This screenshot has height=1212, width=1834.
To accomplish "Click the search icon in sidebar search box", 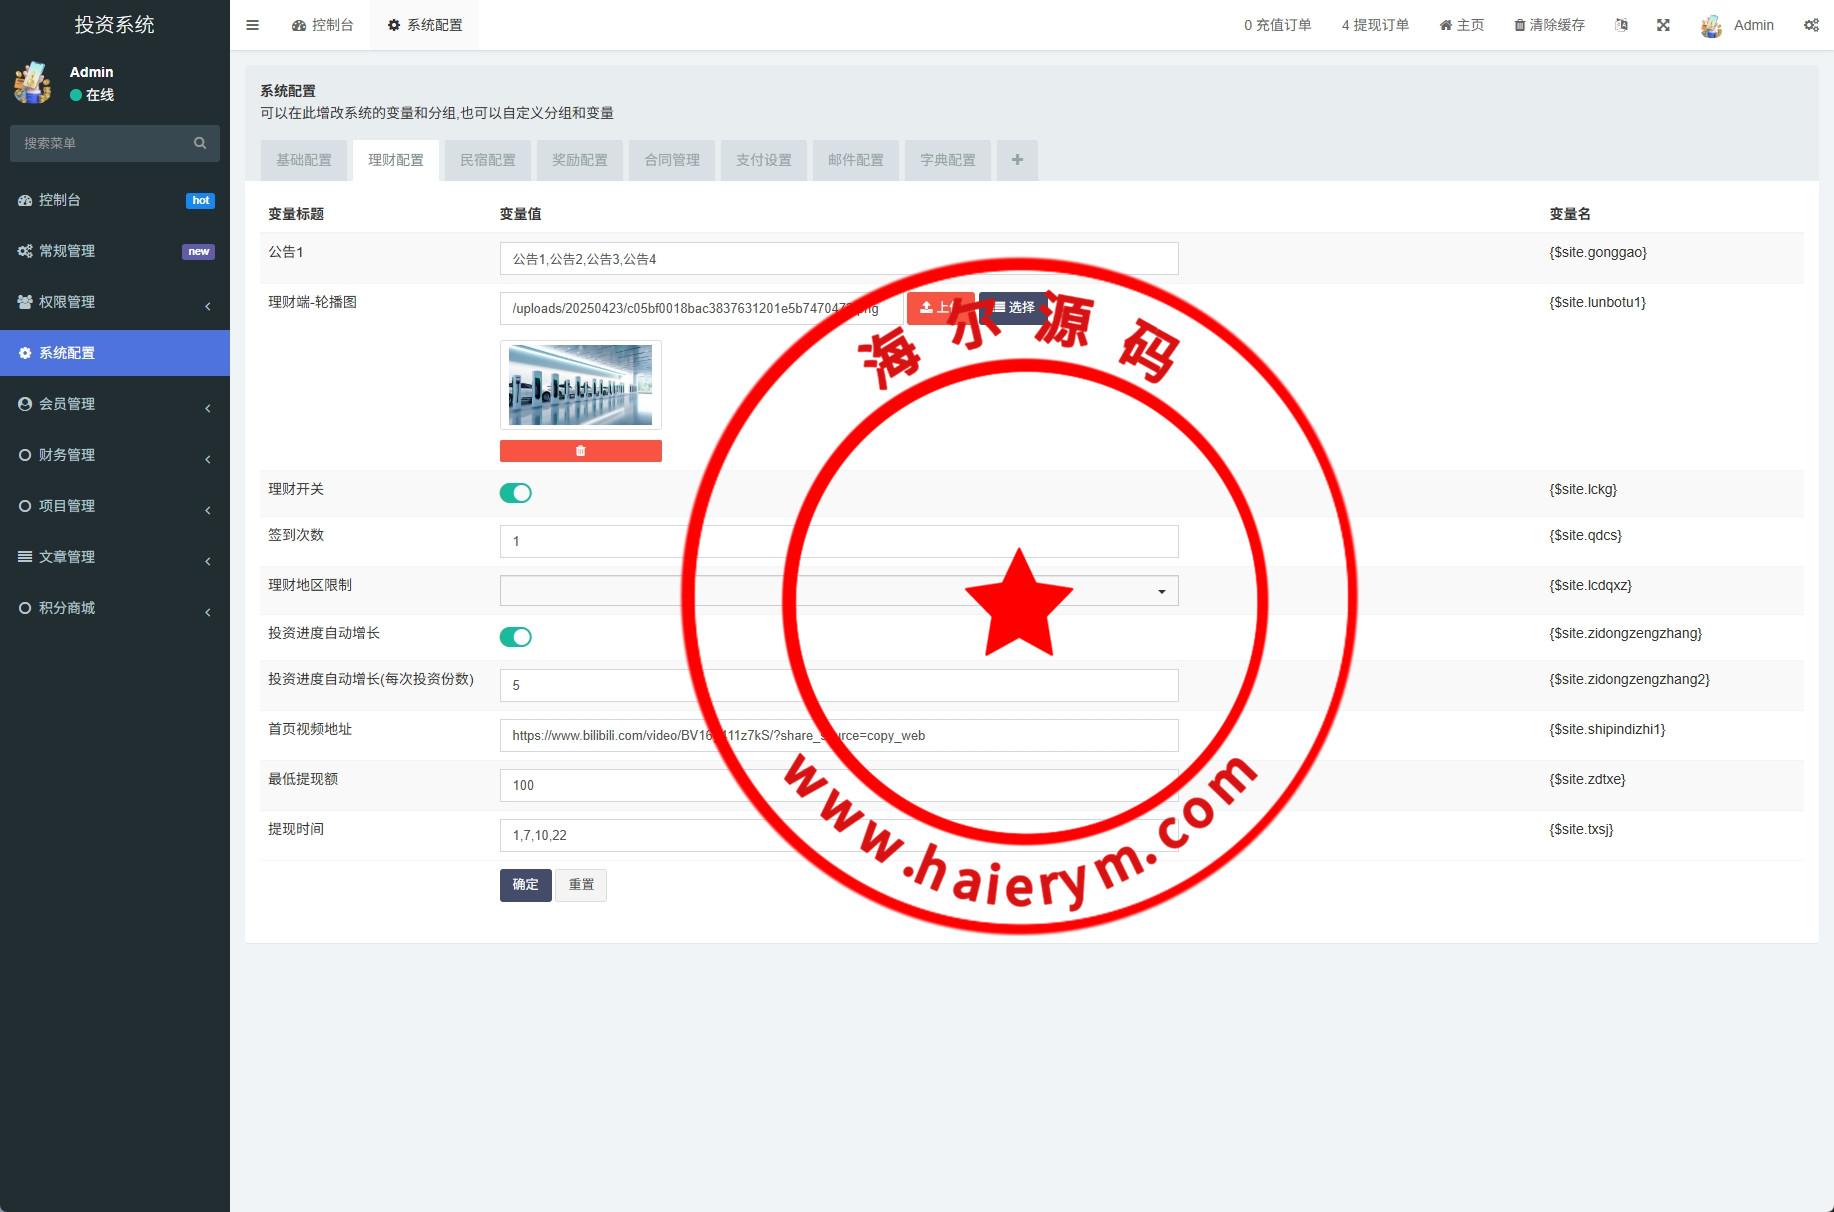I will click(200, 143).
